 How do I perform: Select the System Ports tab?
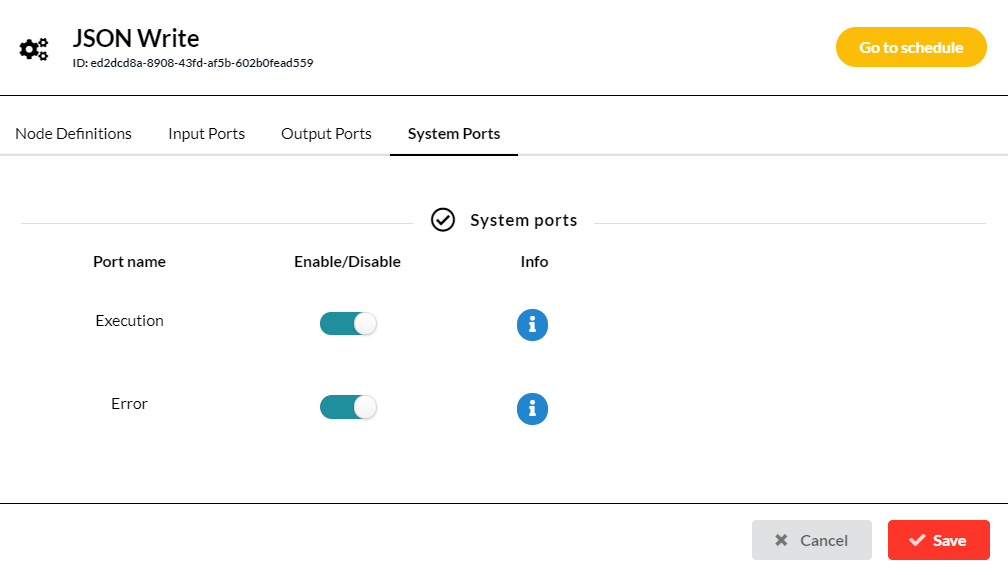coord(454,134)
